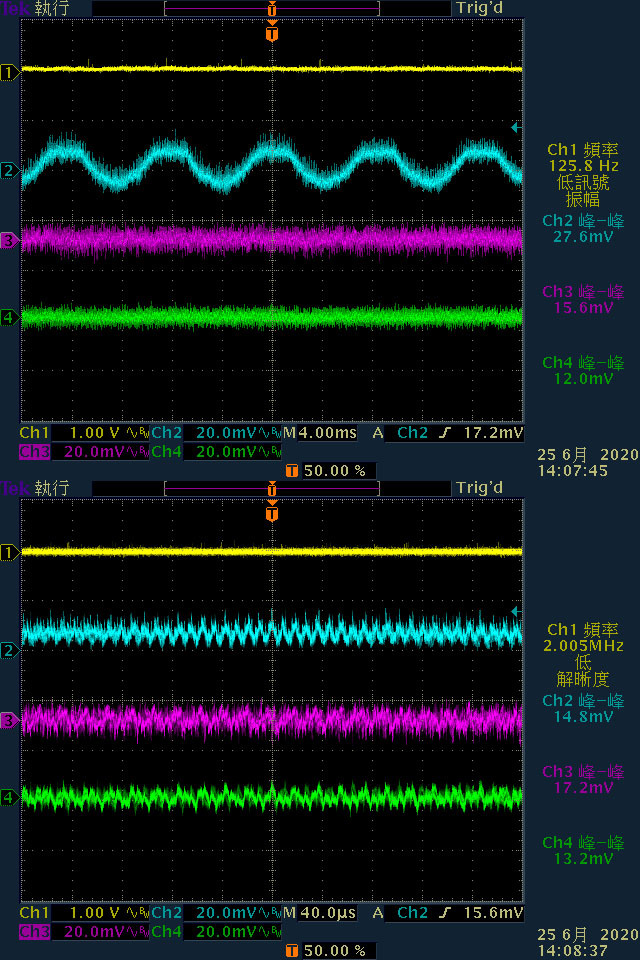Click the Trig'd status above the 2.005MHz readout
Image resolution: width=640 pixels, height=960 pixels.
pyautogui.click(x=479, y=488)
